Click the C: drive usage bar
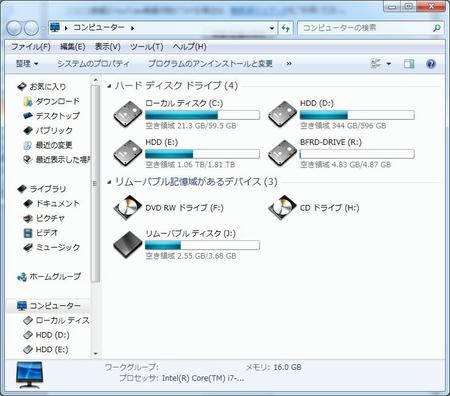The width and height of the screenshot is (450, 396). click(202, 115)
